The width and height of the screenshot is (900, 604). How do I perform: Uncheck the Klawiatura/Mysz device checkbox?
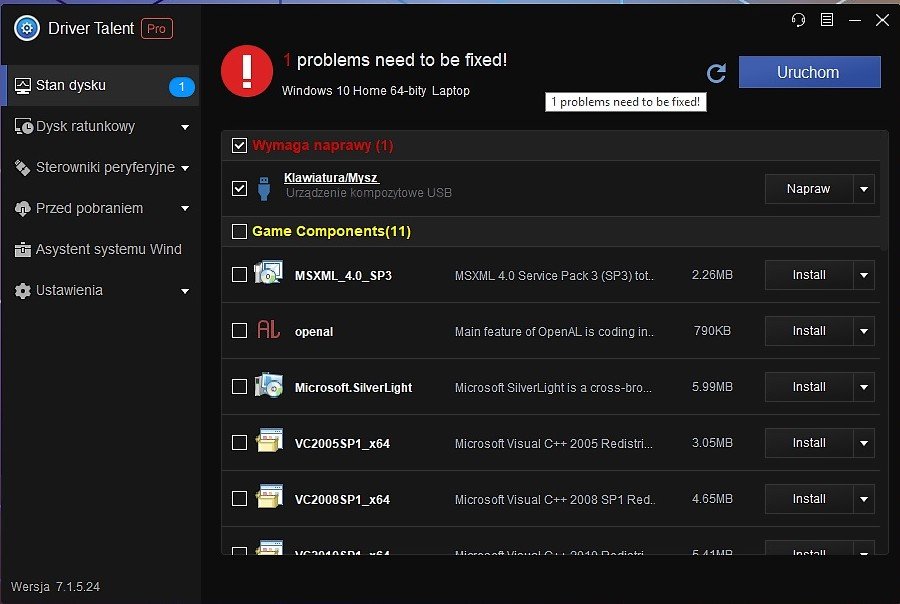coord(239,188)
